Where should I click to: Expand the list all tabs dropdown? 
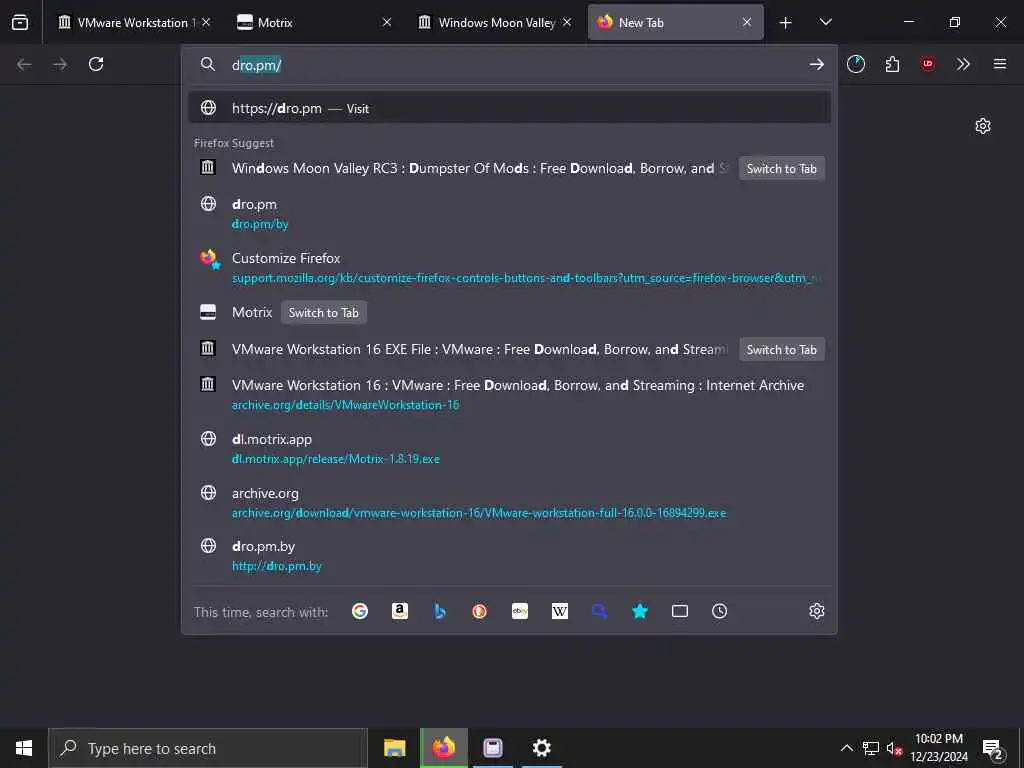pyautogui.click(x=825, y=22)
